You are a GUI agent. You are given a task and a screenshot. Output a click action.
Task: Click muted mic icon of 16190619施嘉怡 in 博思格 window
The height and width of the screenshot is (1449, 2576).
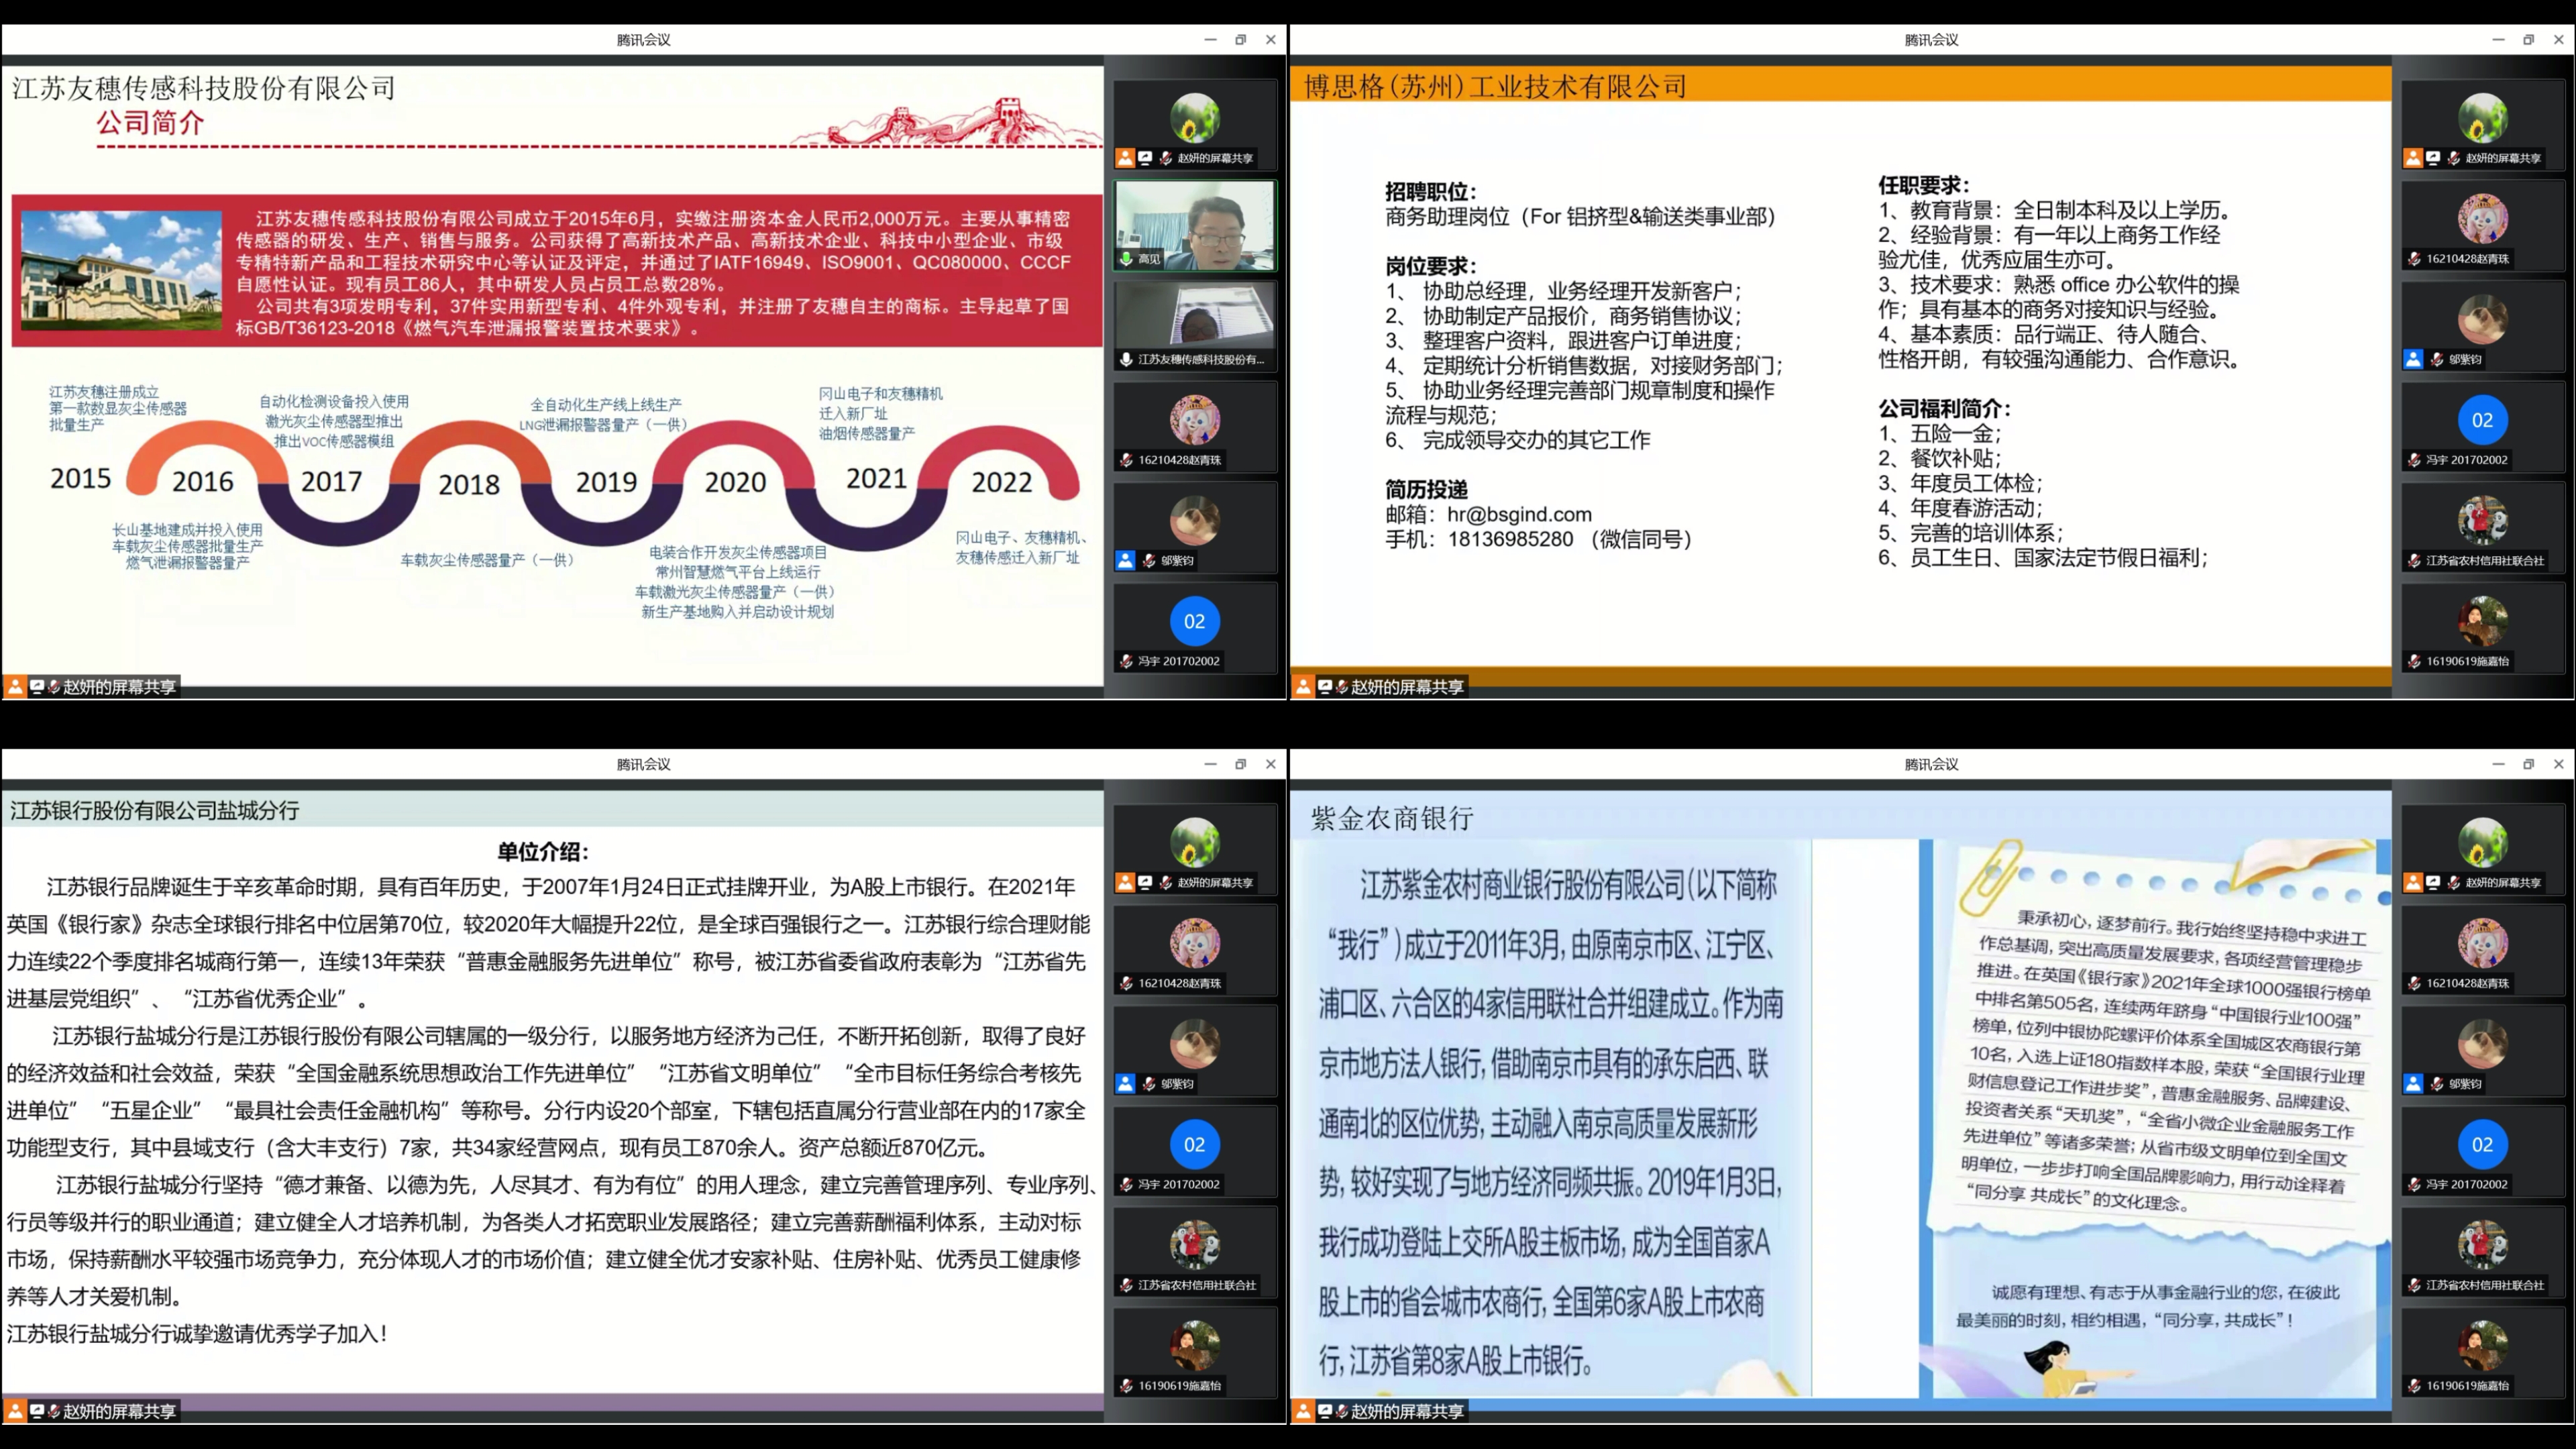pos(2414,662)
